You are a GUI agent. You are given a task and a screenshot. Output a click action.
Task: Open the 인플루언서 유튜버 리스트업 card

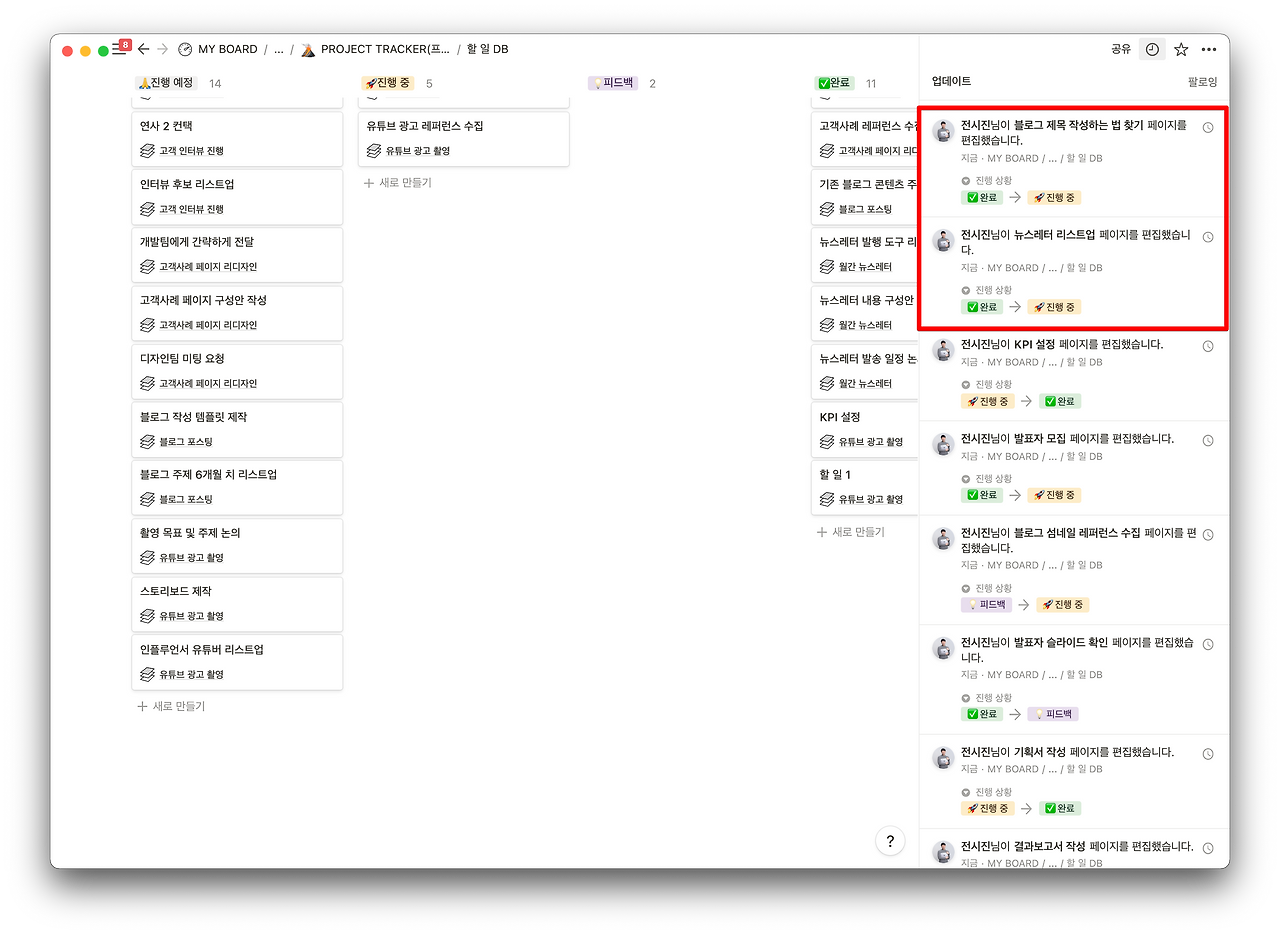(237, 662)
